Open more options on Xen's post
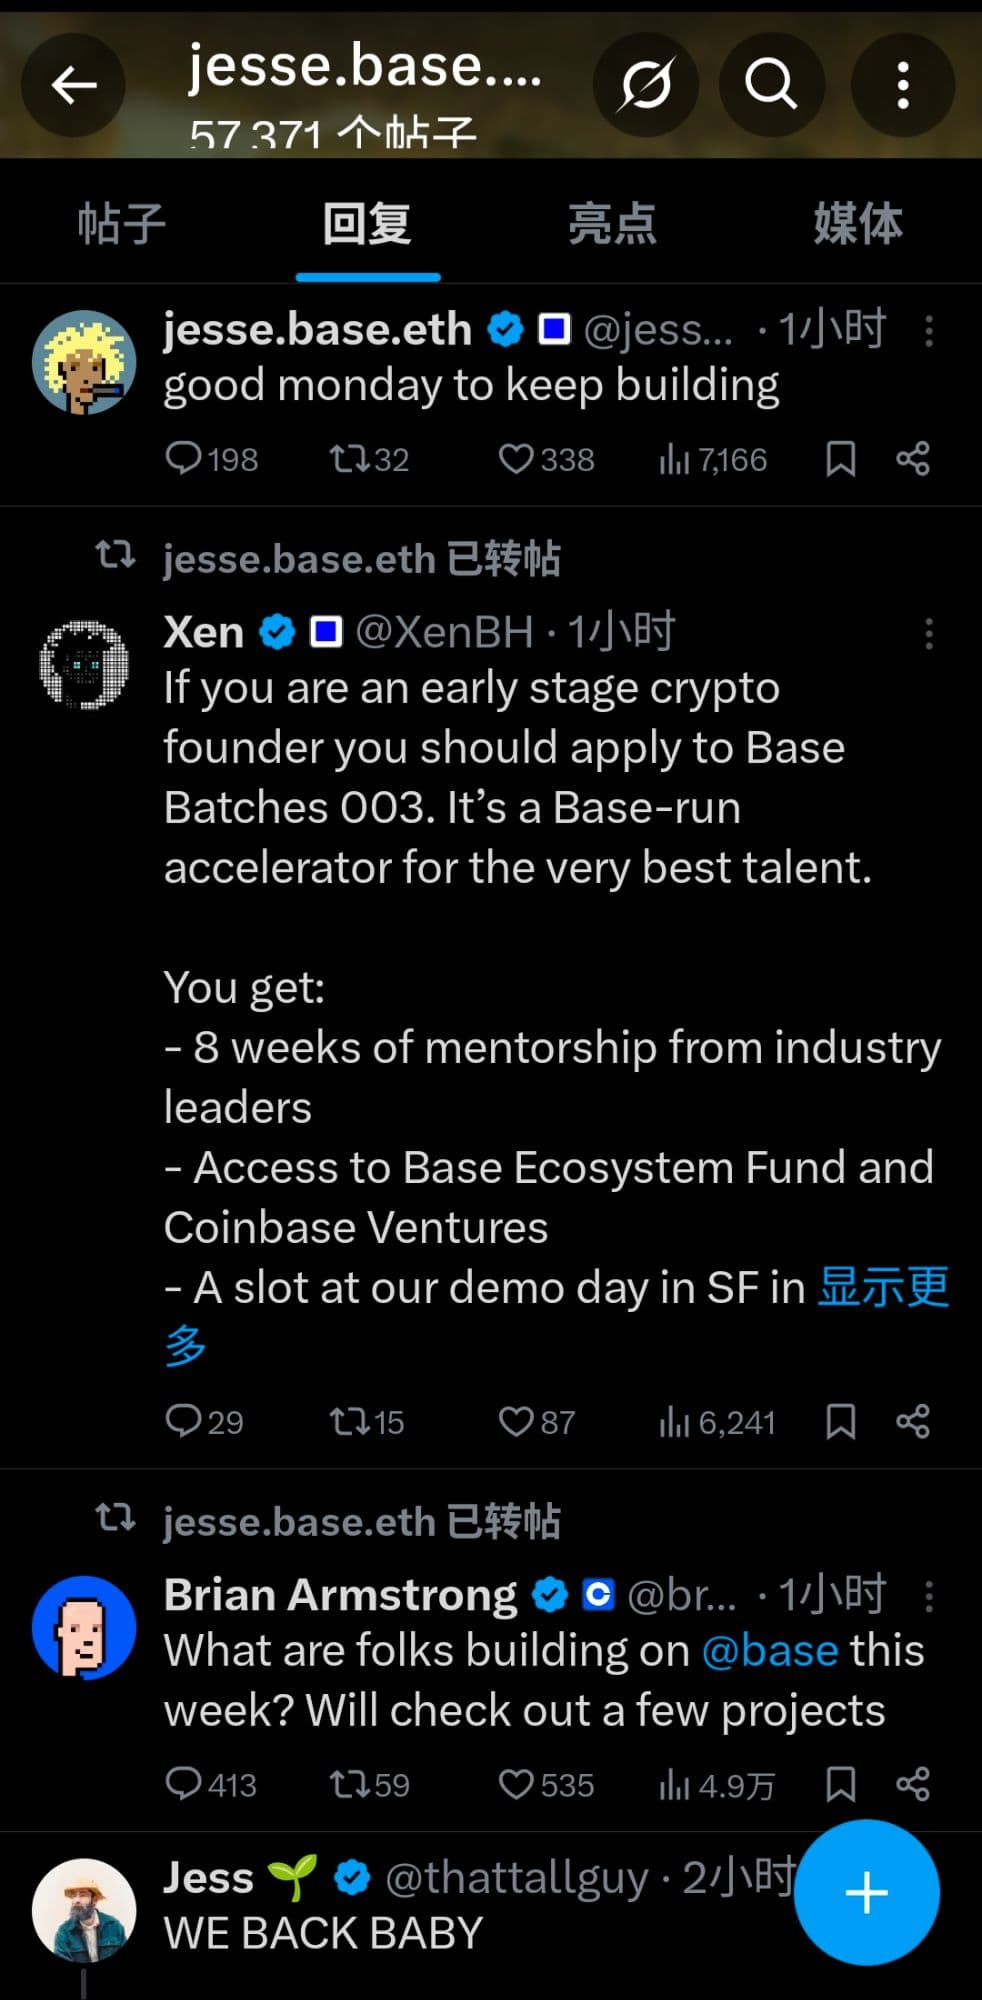 pyautogui.click(x=929, y=634)
